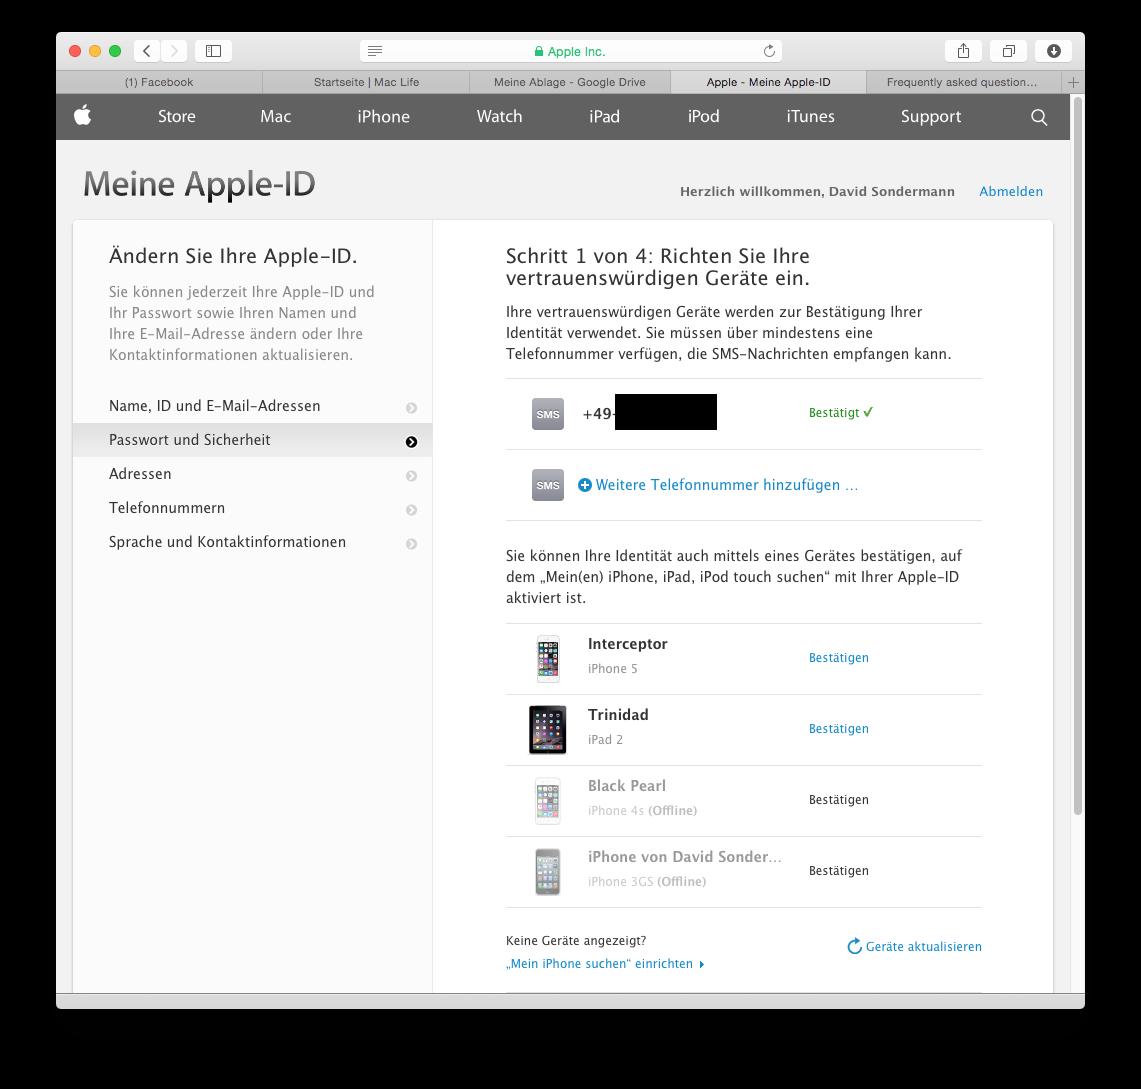Reload the page with the refresh icon
1141x1089 pixels.
click(769, 51)
